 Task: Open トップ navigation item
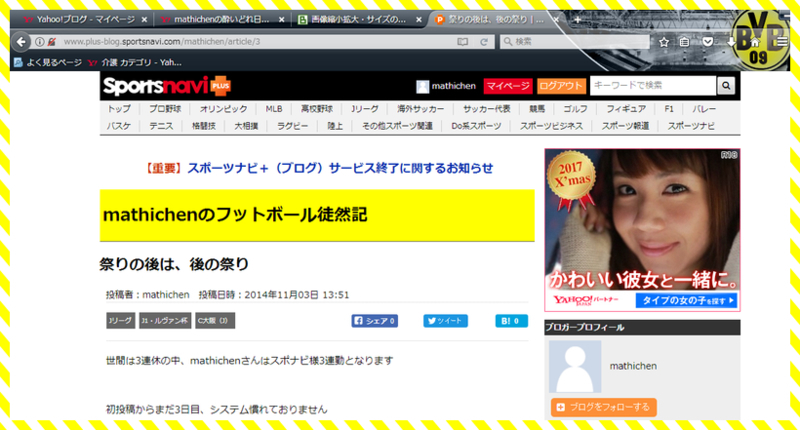tap(119, 109)
